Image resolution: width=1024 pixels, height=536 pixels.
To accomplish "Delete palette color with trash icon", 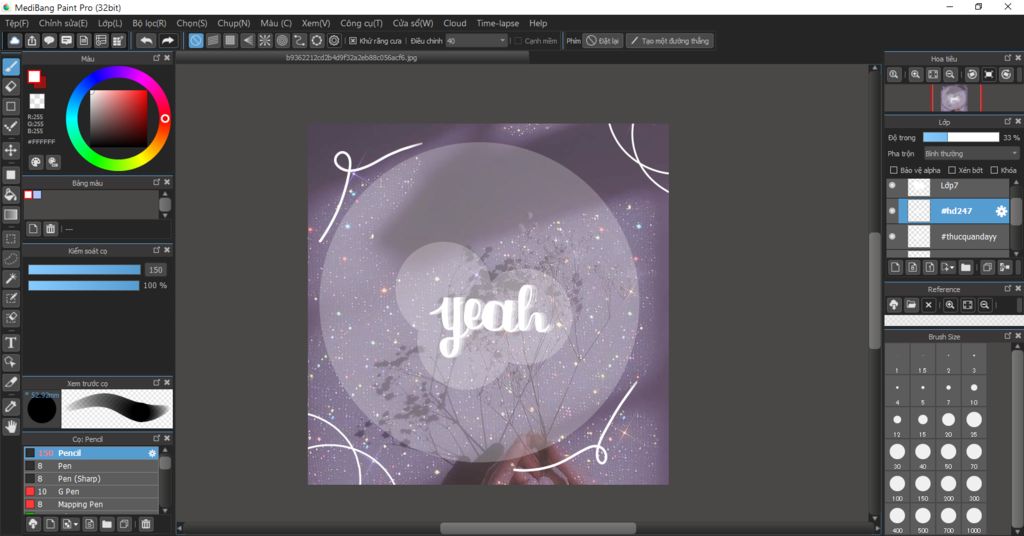I will click(50, 229).
